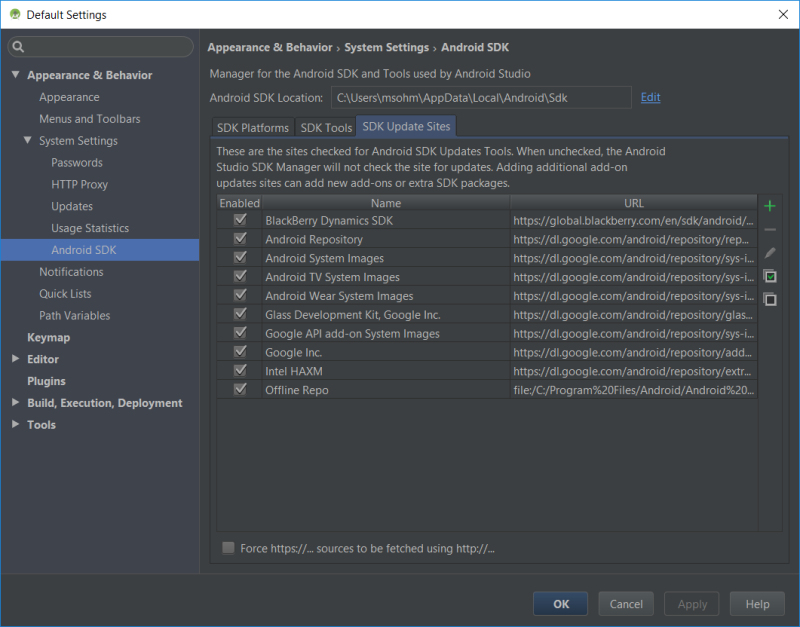The height and width of the screenshot is (627, 800).
Task: Click the Android Studio icon in title bar
Action: click(x=15, y=14)
